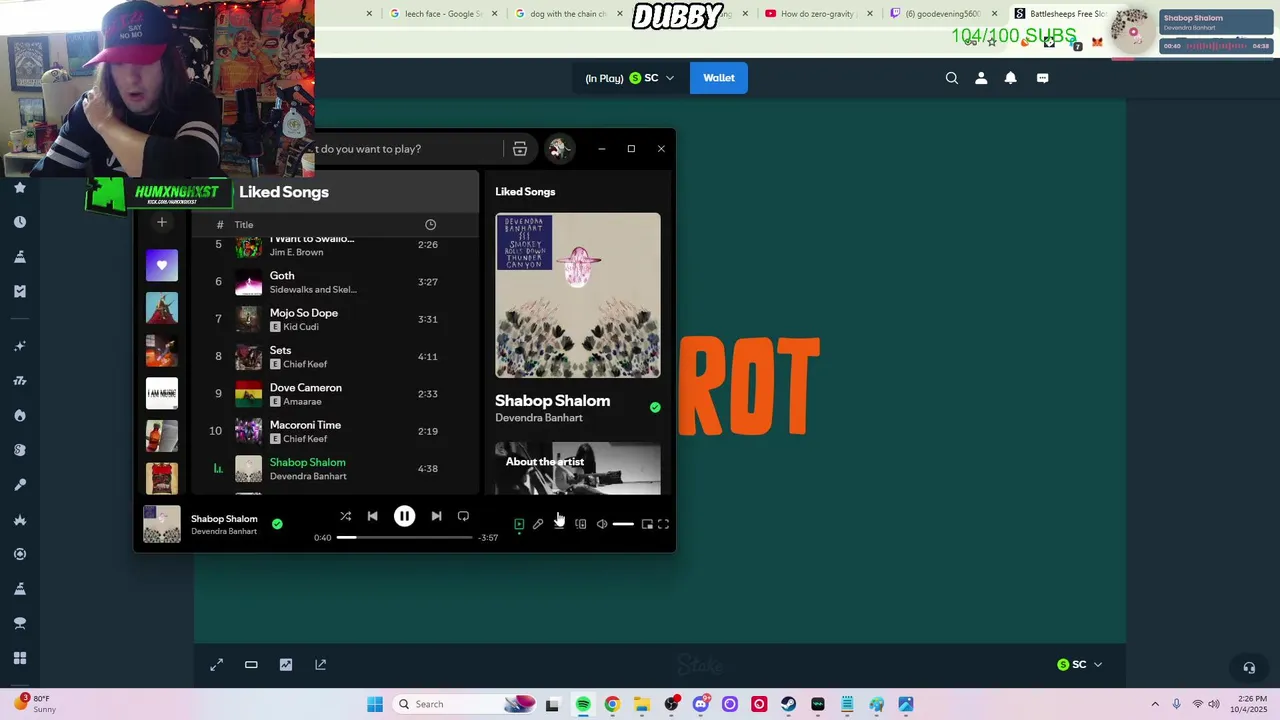Skip to next track in Spotify
The width and height of the screenshot is (1280, 720).
point(436,516)
